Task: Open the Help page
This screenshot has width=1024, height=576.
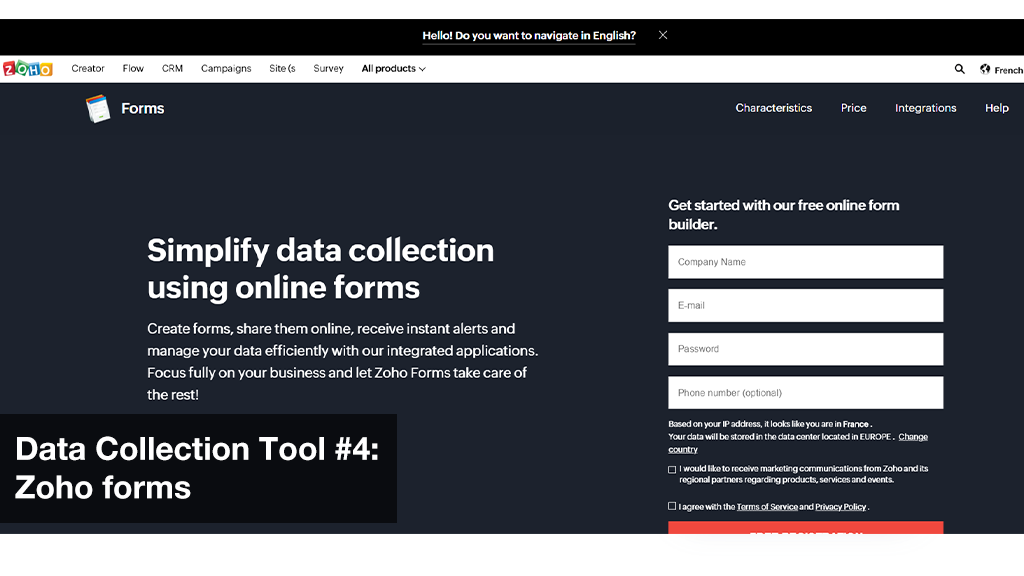Action: (x=997, y=108)
